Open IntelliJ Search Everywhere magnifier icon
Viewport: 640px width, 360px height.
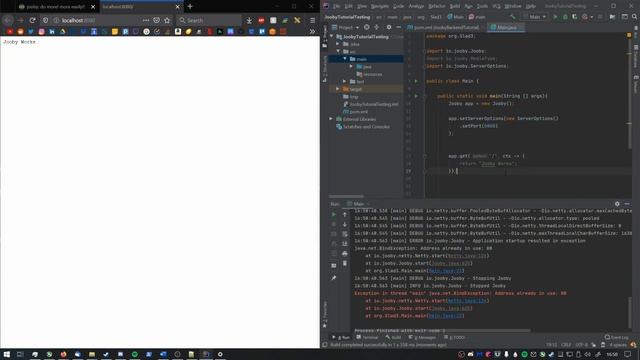point(634,17)
